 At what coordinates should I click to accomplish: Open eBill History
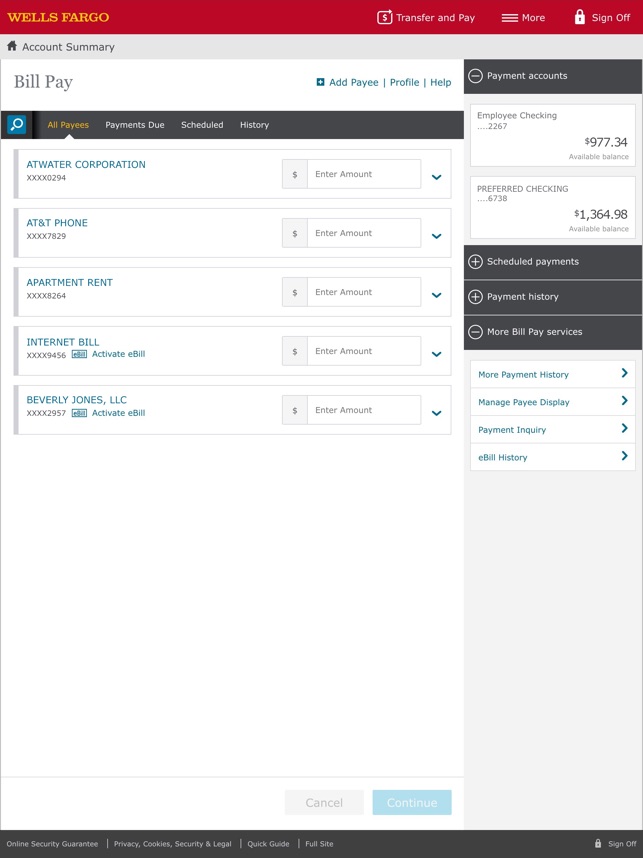coord(553,457)
